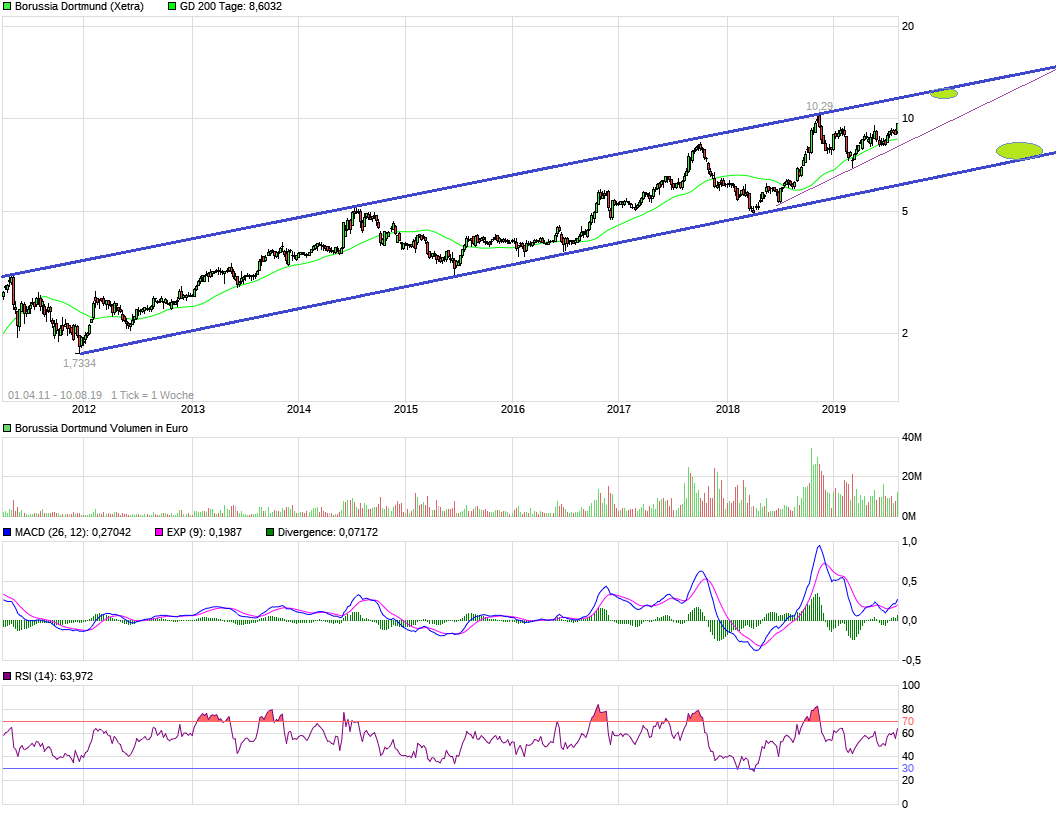
Task: Click the 2018 year label on time axis
Action: click(x=727, y=409)
